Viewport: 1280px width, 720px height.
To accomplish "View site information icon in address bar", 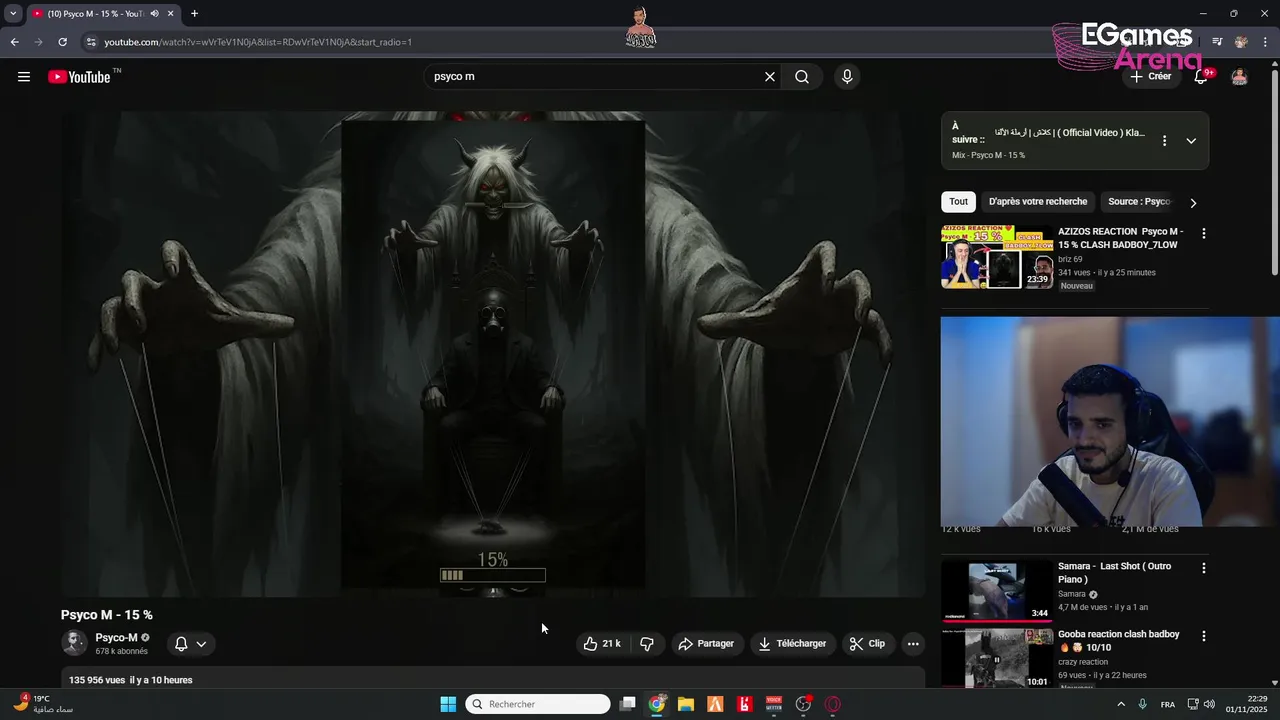I will (x=91, y=42).
